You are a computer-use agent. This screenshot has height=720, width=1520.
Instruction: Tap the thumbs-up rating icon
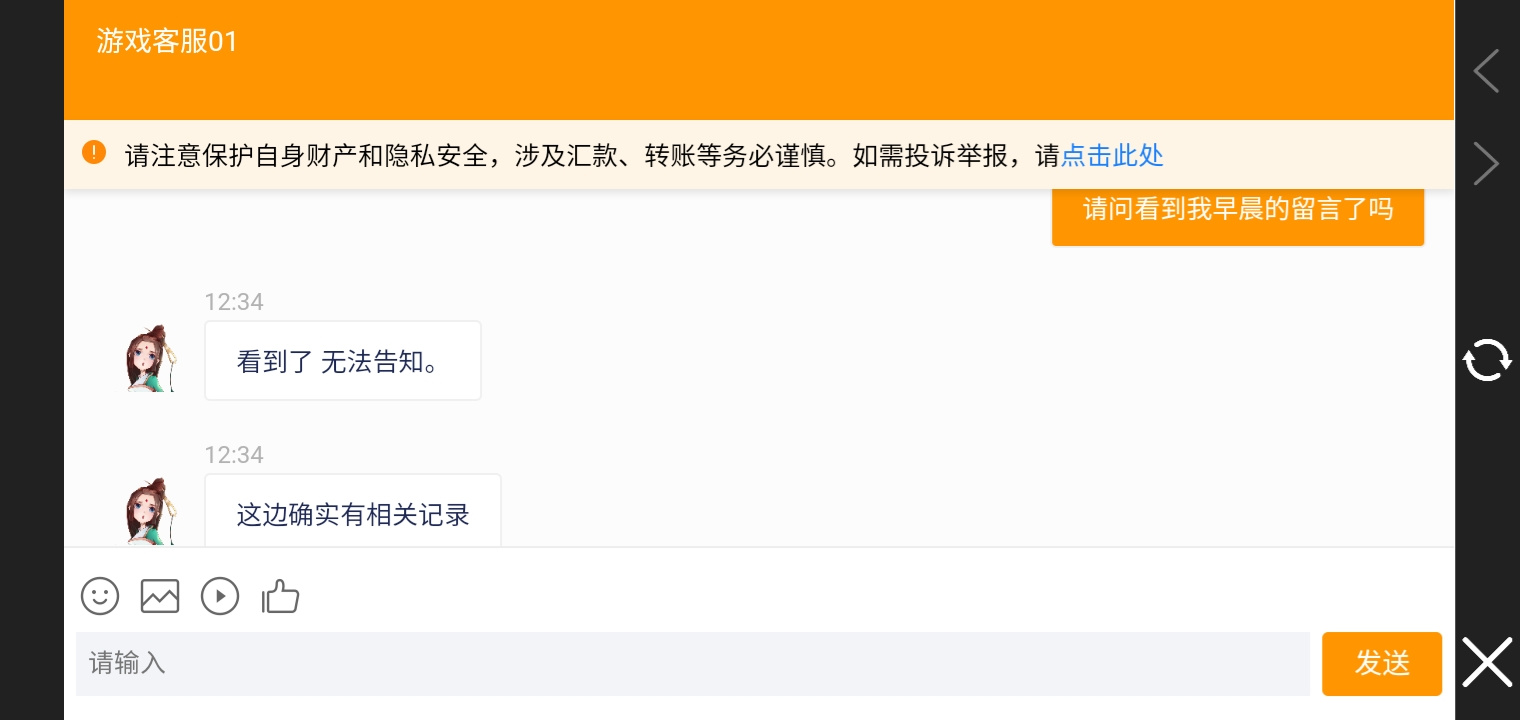click(x=280, y=596)
